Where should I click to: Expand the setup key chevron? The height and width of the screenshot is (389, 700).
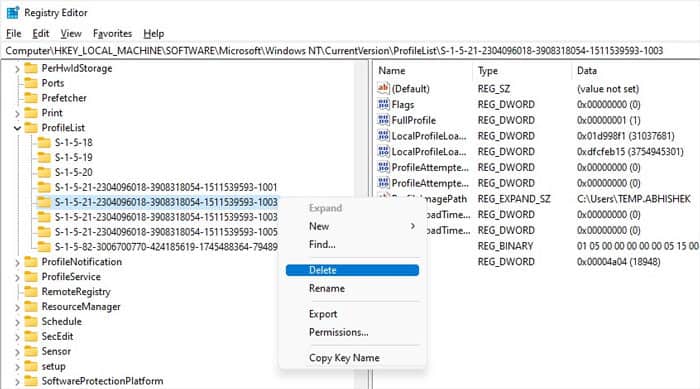(x=17, y=367)
